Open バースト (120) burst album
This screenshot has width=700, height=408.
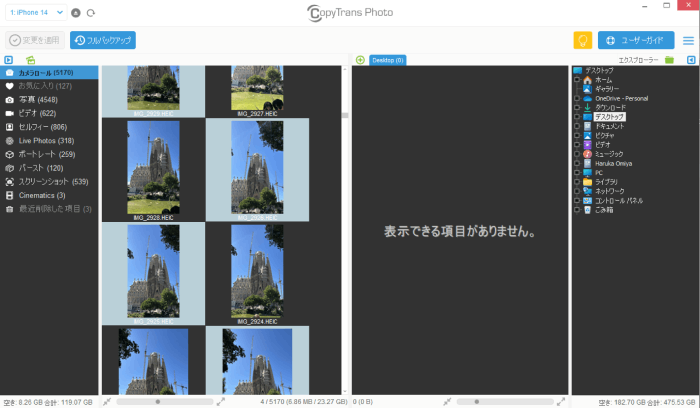[x=49, y=168]
